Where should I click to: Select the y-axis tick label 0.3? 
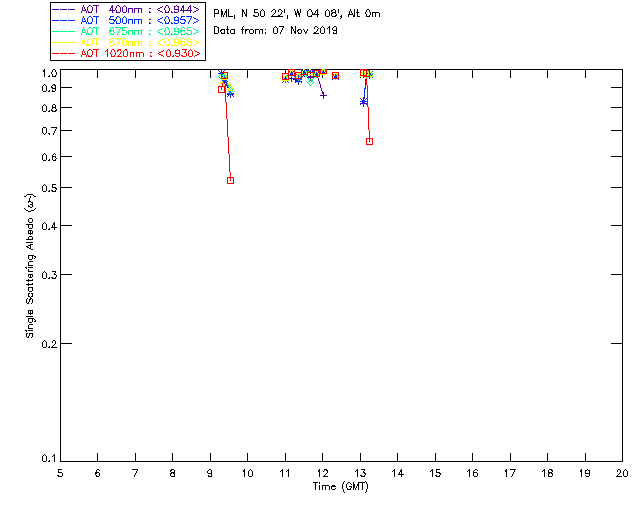(49, 275)
